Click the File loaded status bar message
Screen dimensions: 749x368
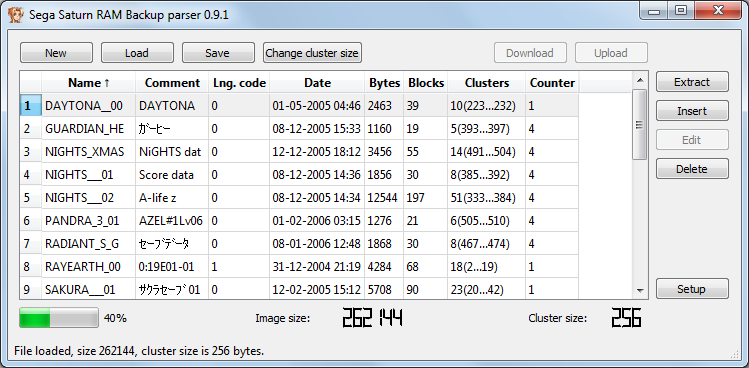point(139,351)
